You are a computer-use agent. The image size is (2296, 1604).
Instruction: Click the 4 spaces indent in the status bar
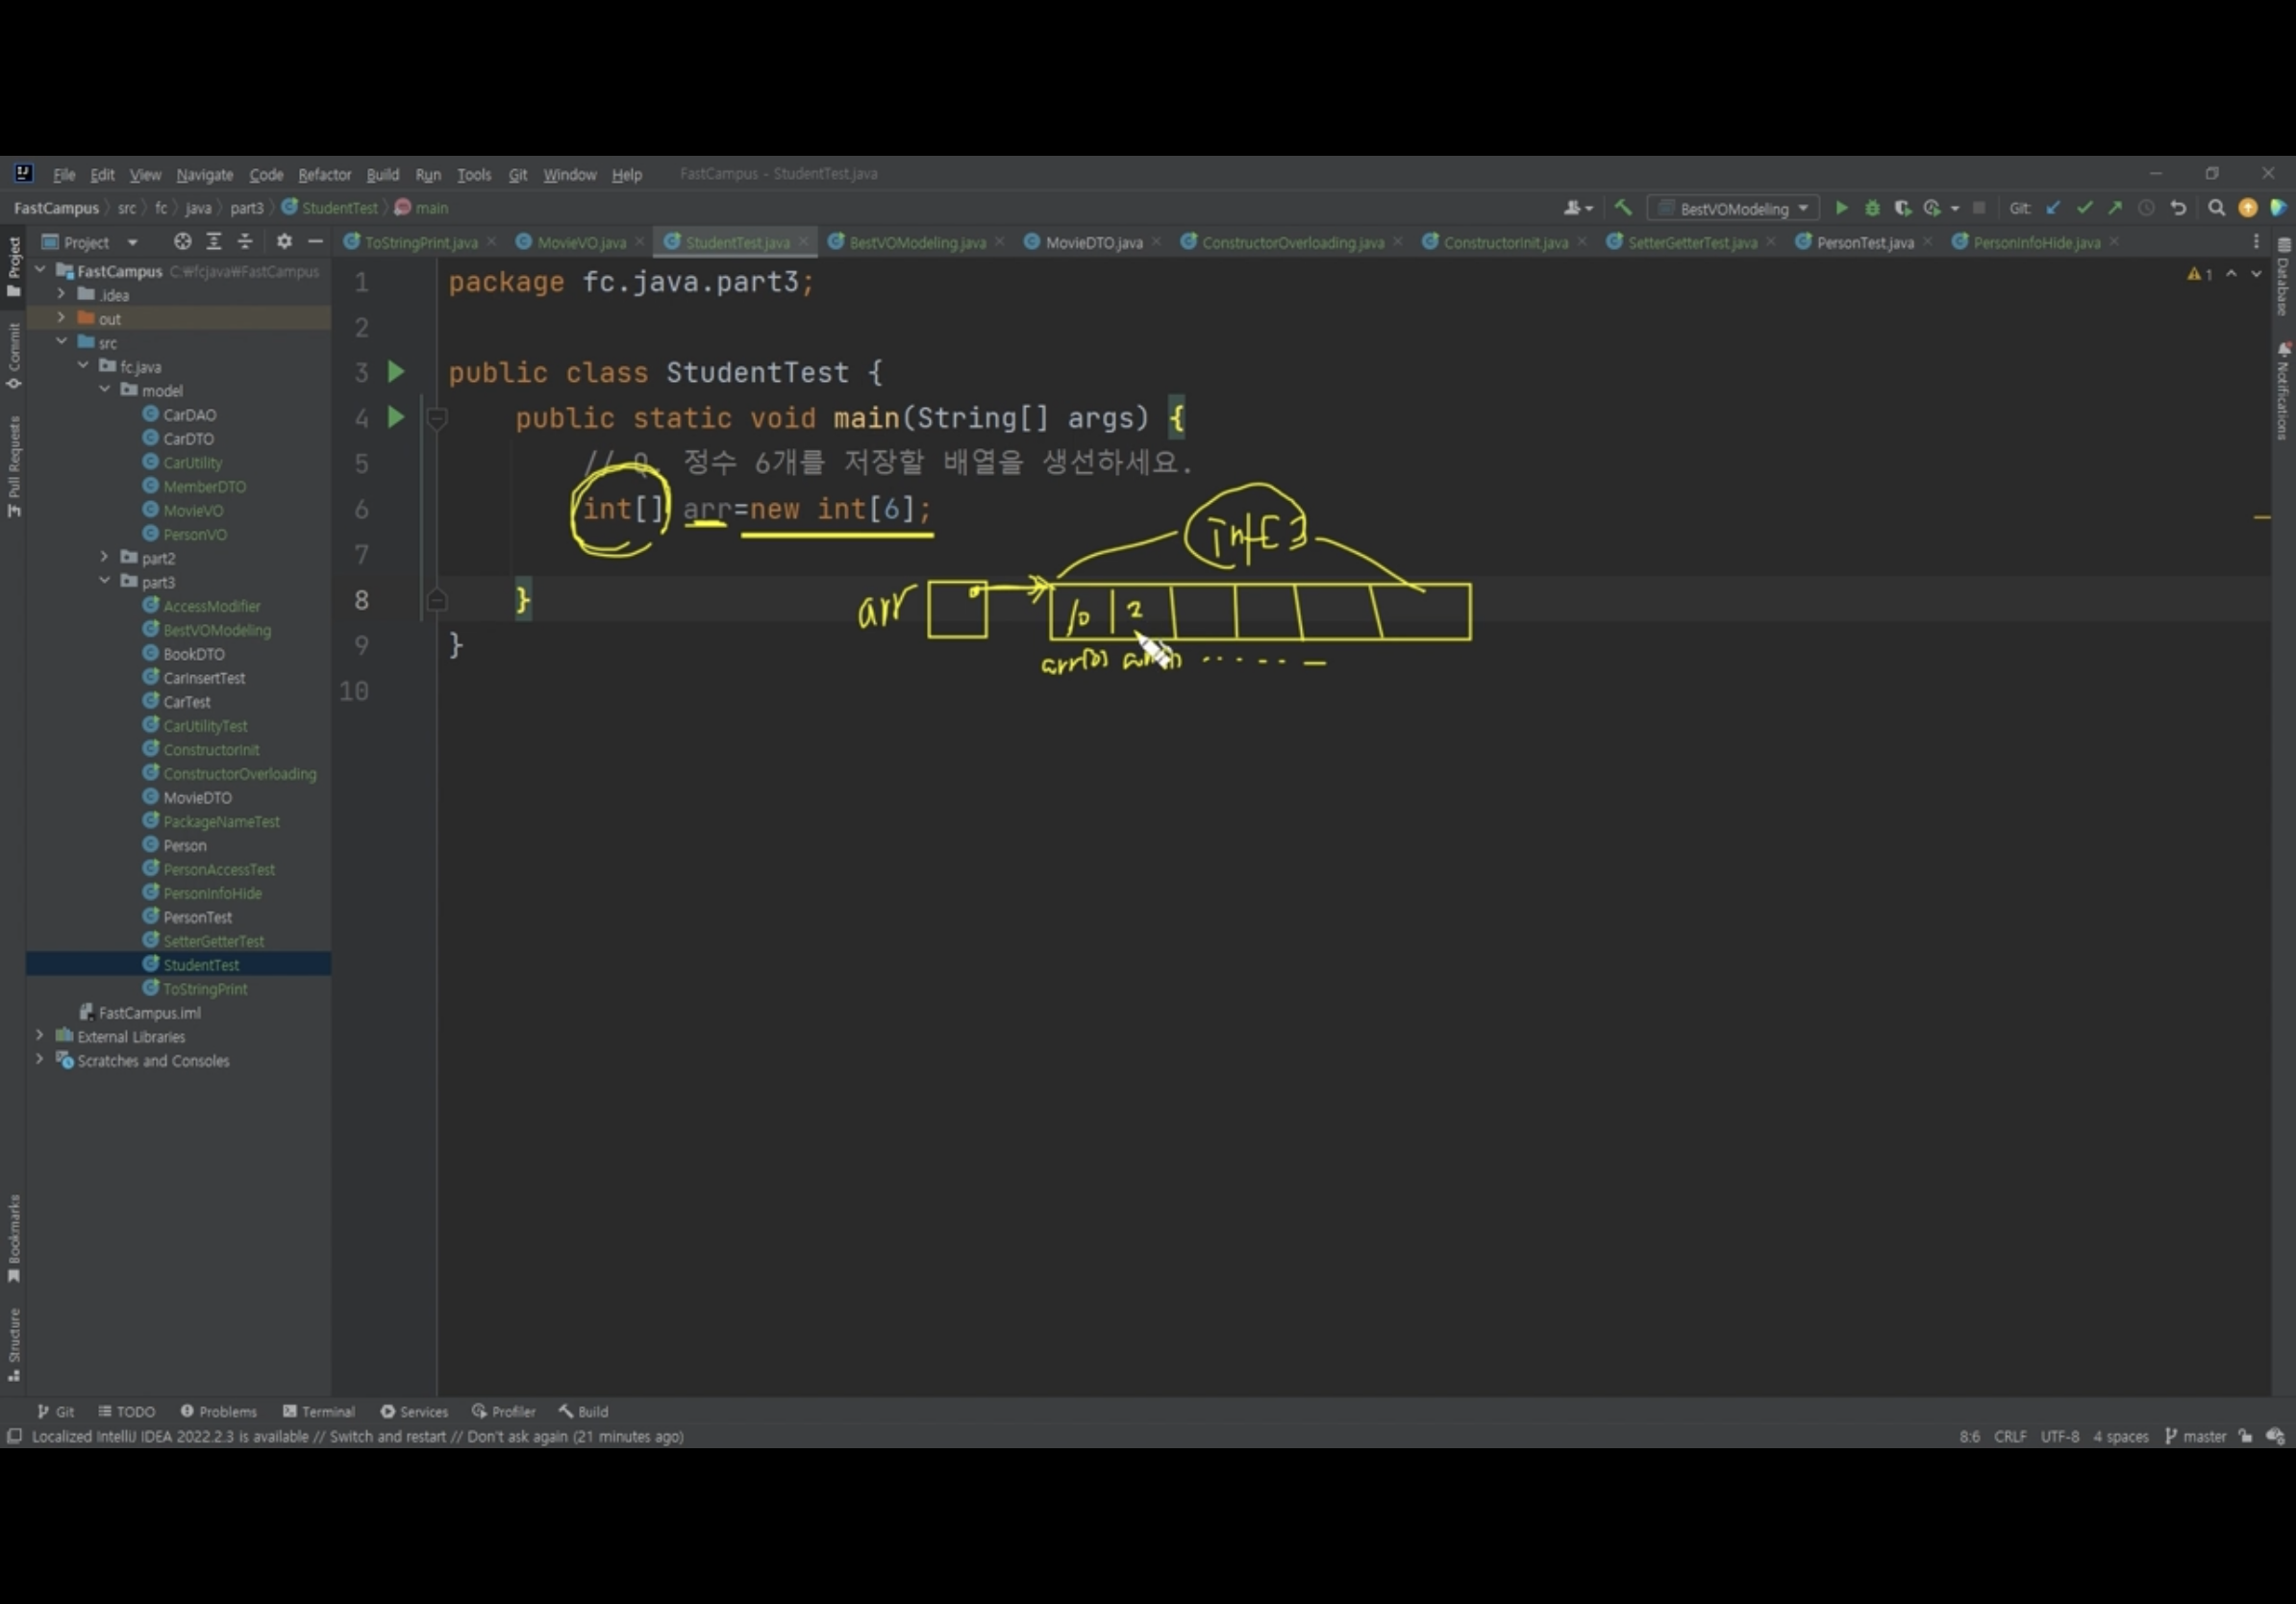[x=2120, y=1436]
